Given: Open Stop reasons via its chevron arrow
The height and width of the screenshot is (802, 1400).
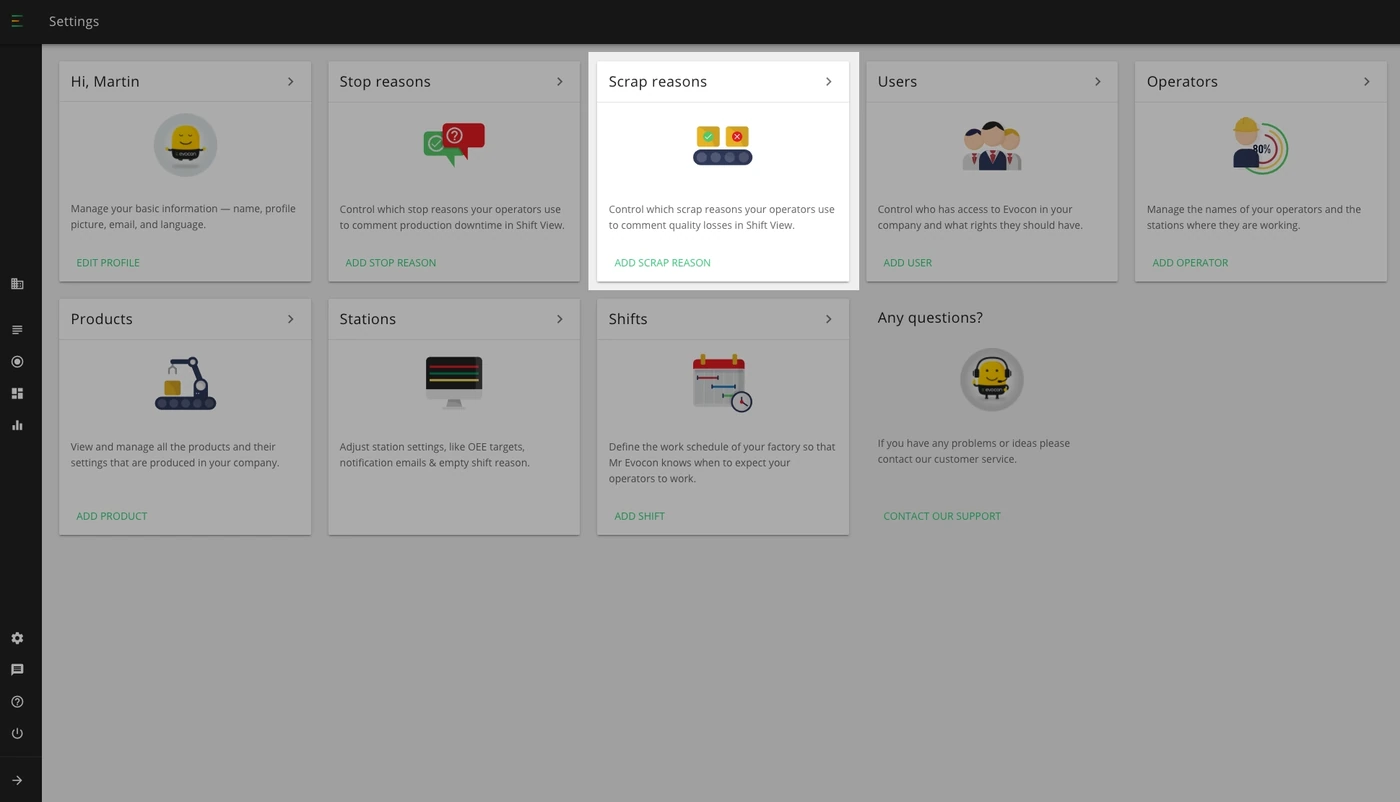Looking at the screenshot, I should point(559,82).
